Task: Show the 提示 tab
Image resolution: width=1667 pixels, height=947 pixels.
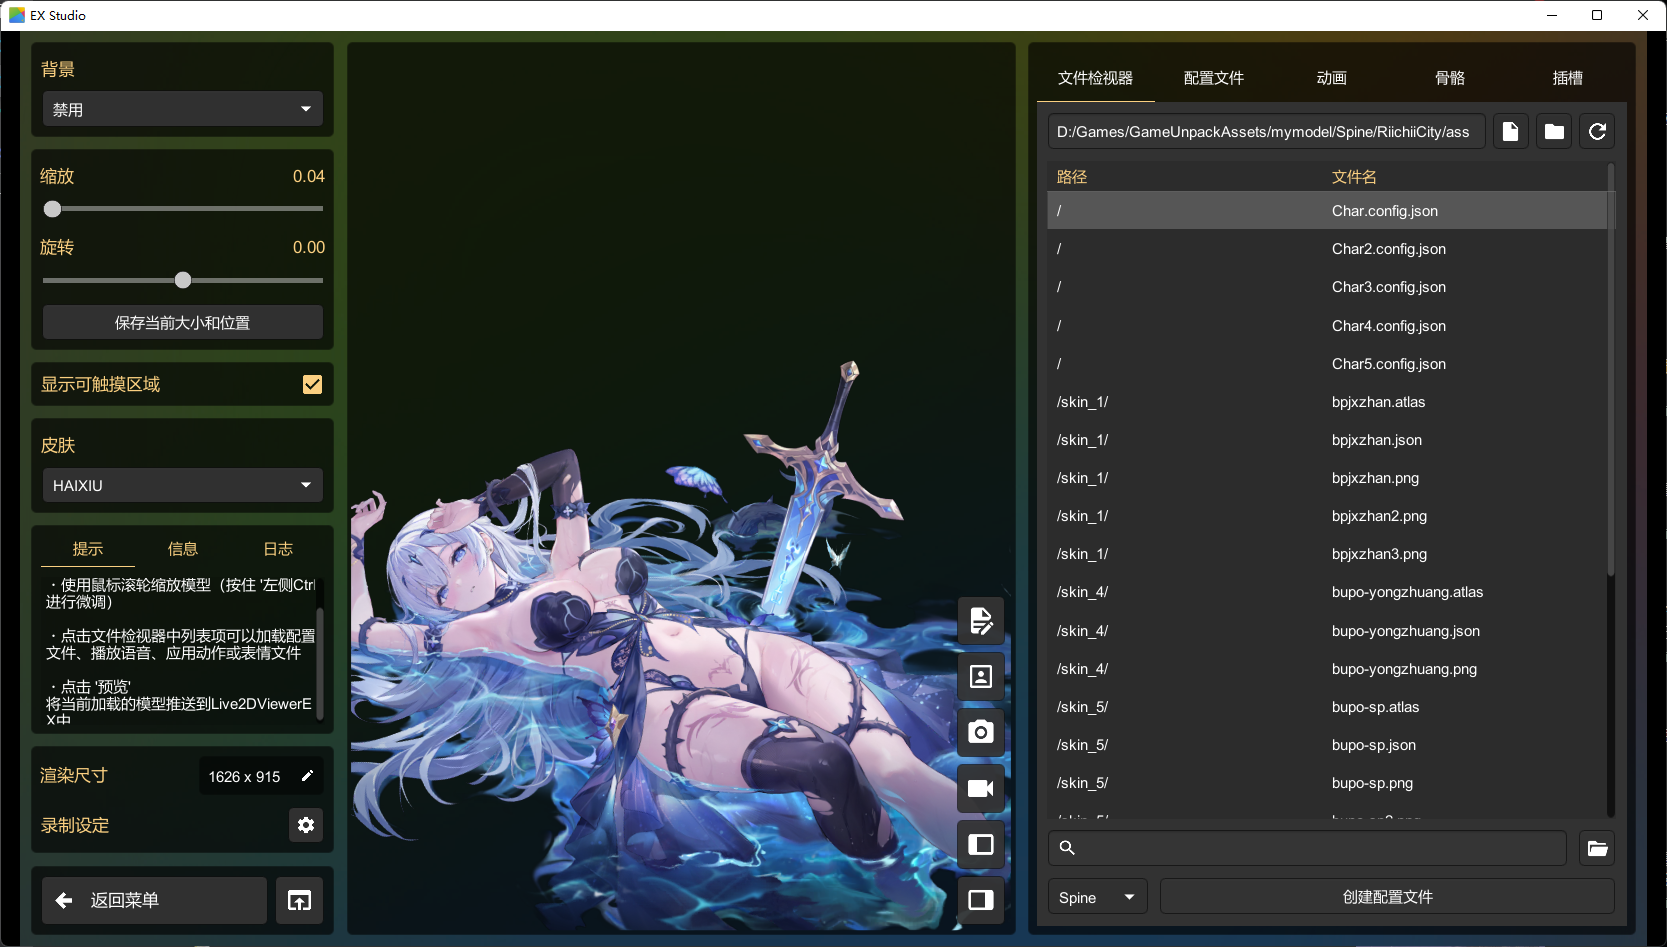Action: [x=87, y=549]
